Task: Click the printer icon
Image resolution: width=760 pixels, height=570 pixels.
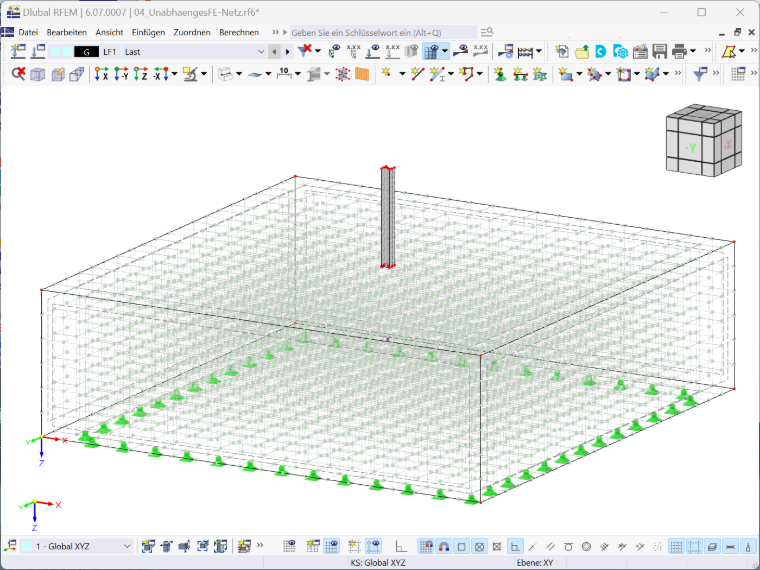Action: tap(680, 51)
